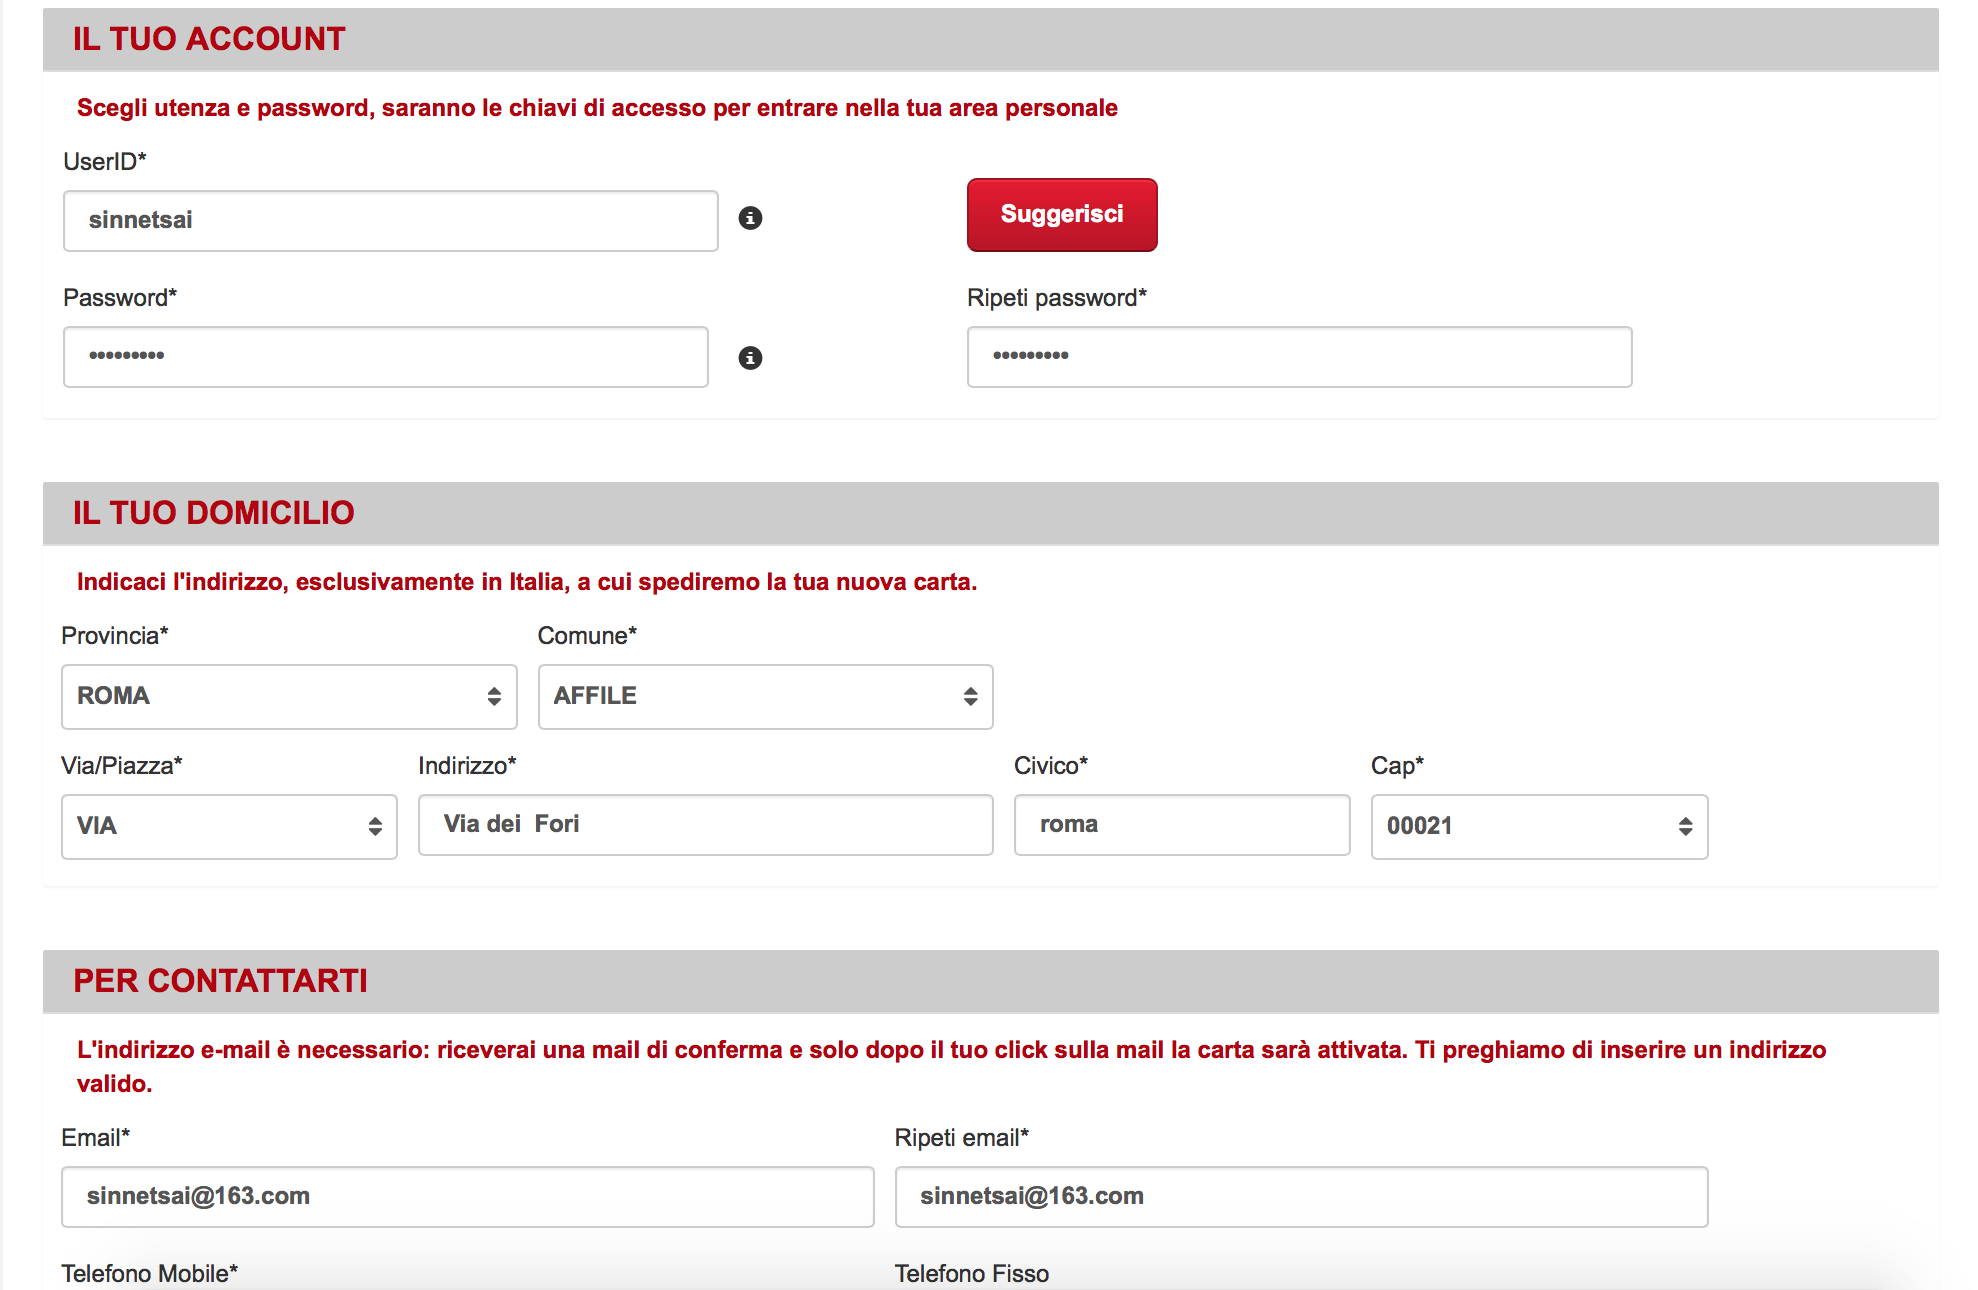Click the Telefono Mobile* label
Screen dimensions: 1978x1290
pyautogui.click(x=150, y=1273)
